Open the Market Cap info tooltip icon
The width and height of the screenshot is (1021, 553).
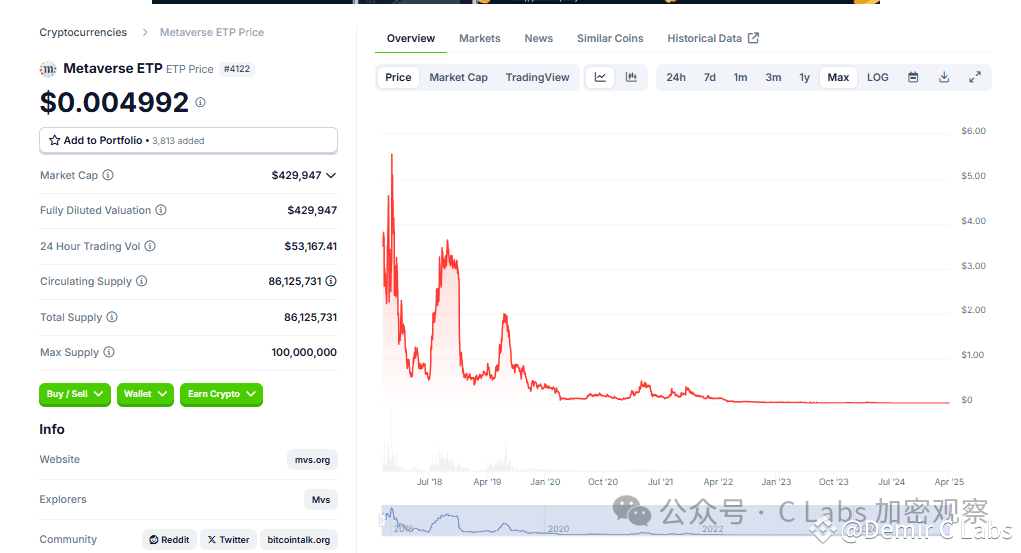tap(108, 175)
